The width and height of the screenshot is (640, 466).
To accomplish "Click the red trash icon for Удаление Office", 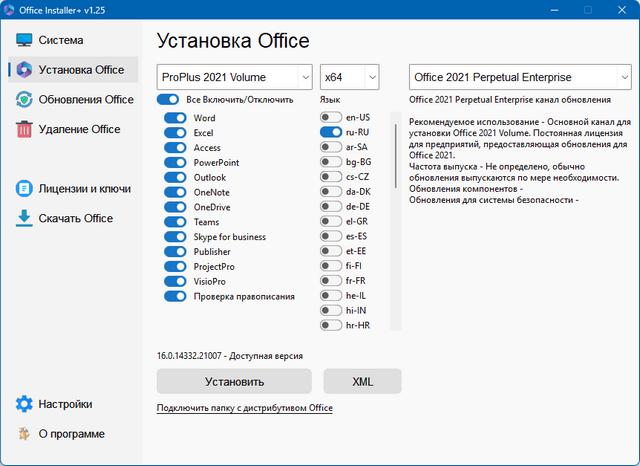I will (24, 129).
